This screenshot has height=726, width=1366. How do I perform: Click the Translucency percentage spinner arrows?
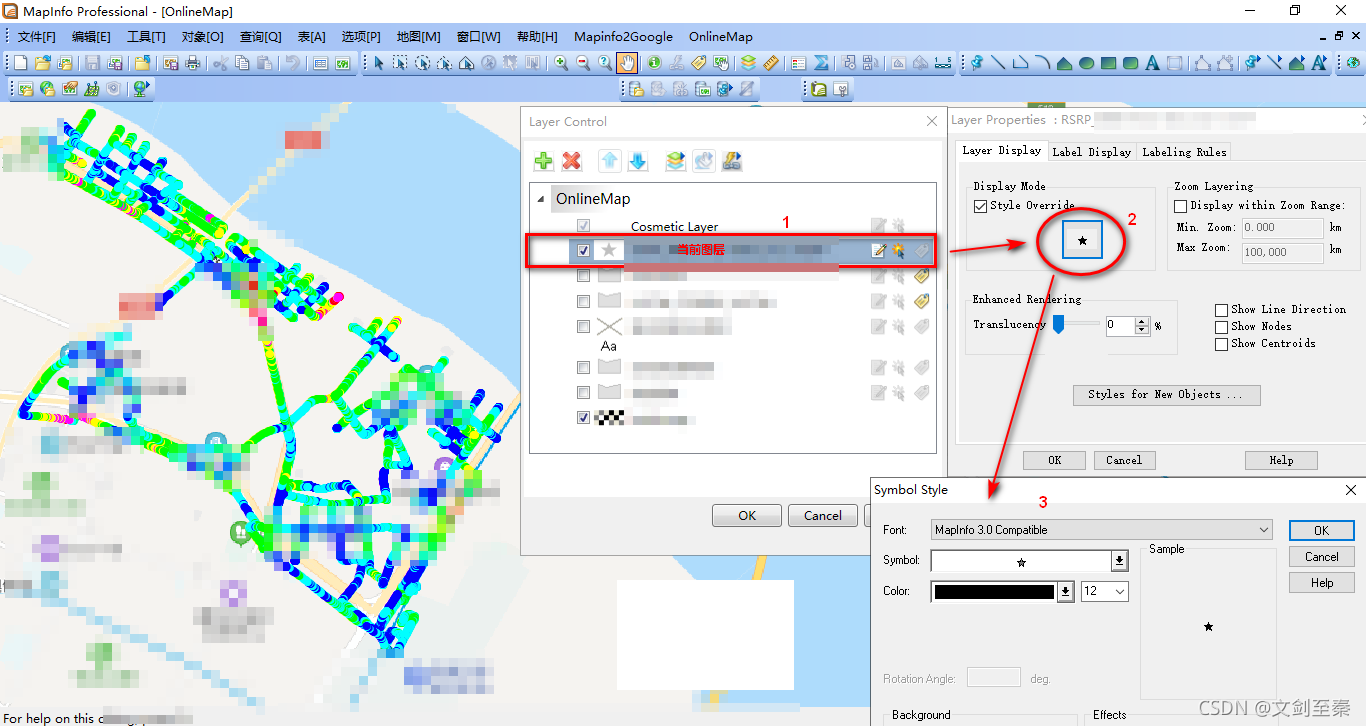click(x=1142, y=326)
